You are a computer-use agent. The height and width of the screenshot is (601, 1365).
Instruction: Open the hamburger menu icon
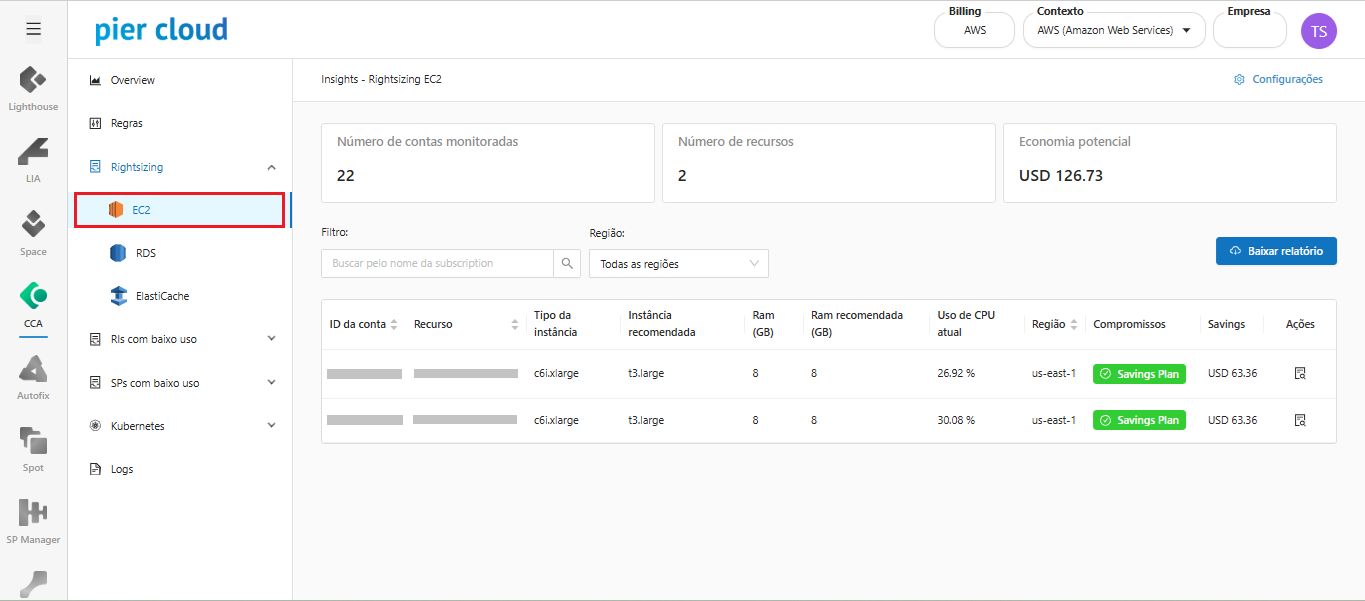pos(33,29)
